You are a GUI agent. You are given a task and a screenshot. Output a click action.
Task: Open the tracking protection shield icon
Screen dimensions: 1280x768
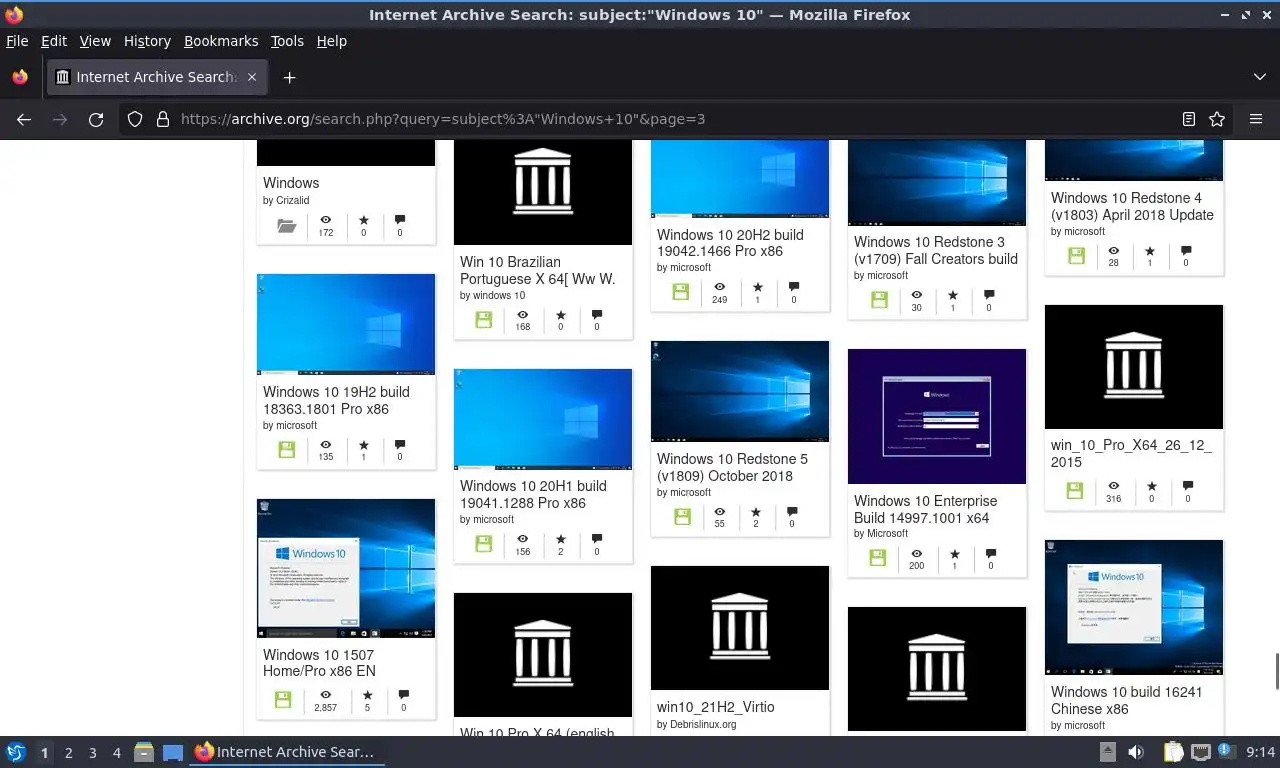coord(135,119)
